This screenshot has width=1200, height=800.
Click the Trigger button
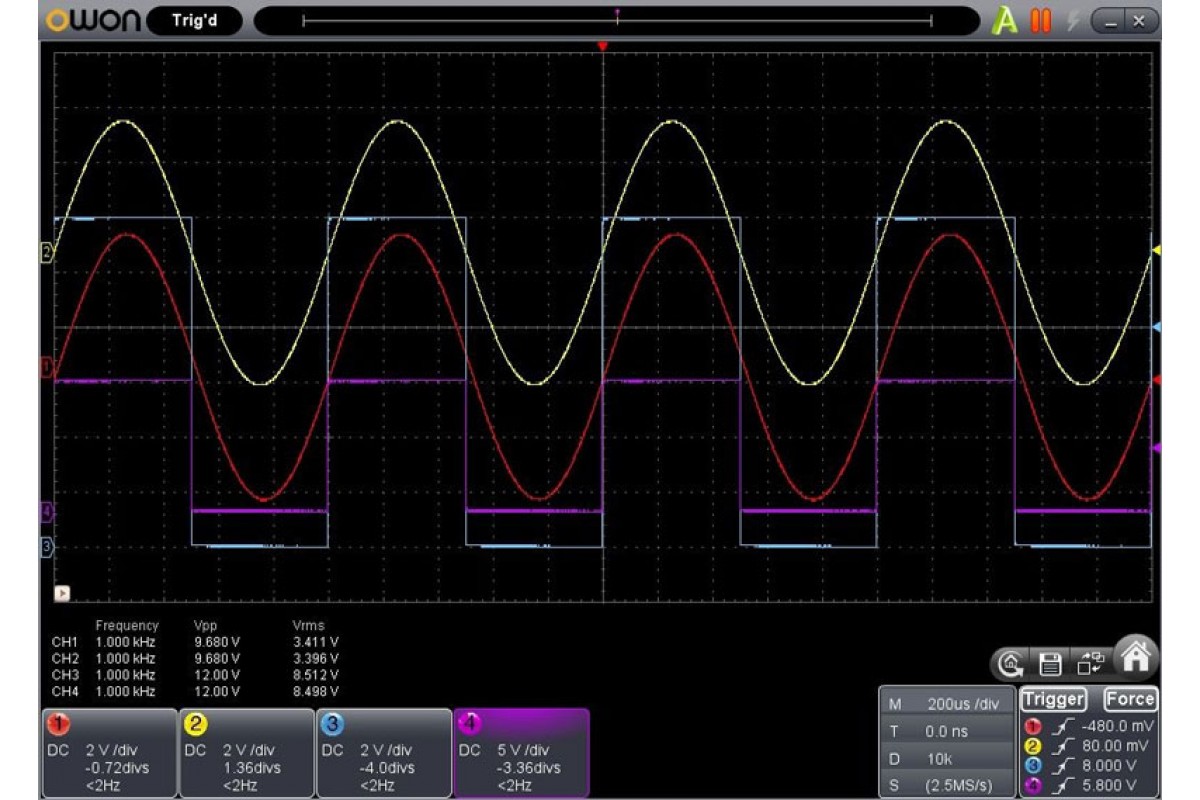(1053, 700)
